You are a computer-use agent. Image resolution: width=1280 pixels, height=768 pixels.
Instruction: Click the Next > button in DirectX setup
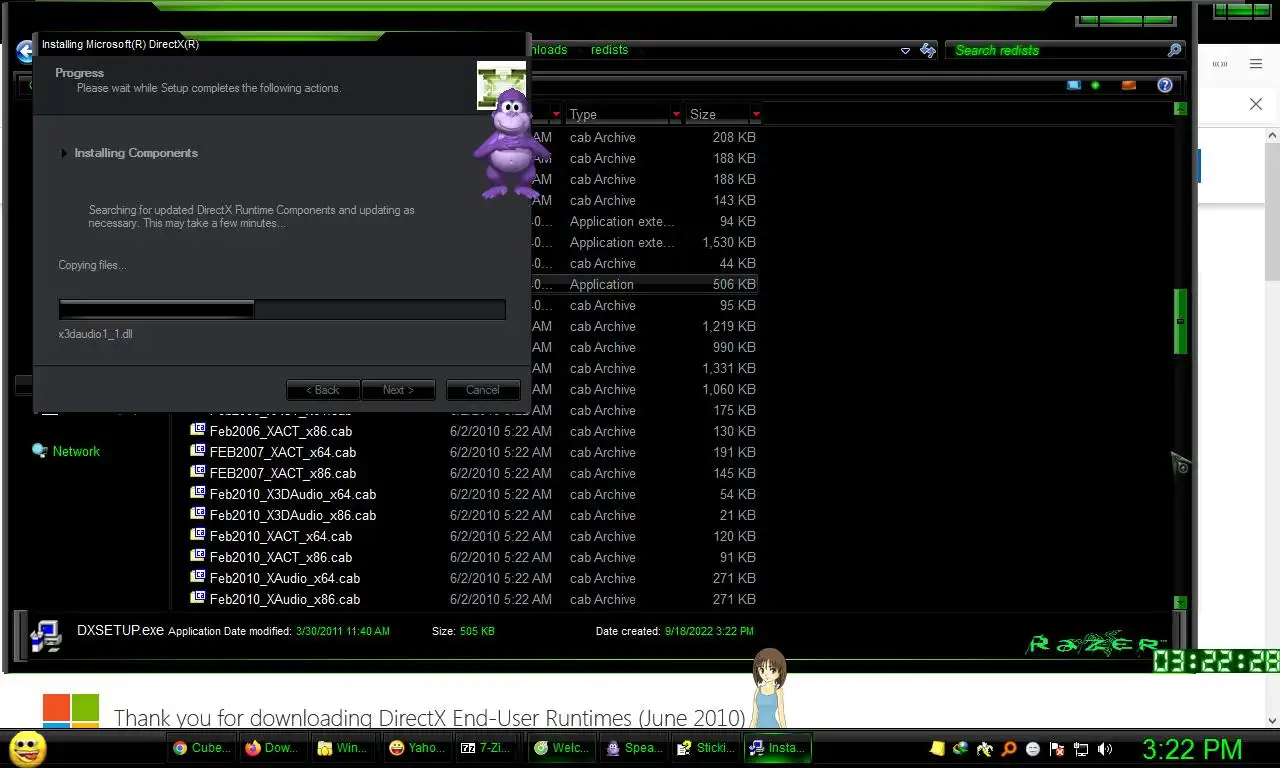click(398, 390)
